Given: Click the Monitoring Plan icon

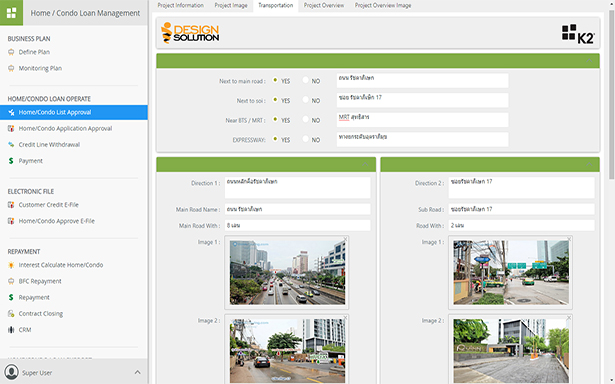Looking at the screenshot, I should (11, 68).
